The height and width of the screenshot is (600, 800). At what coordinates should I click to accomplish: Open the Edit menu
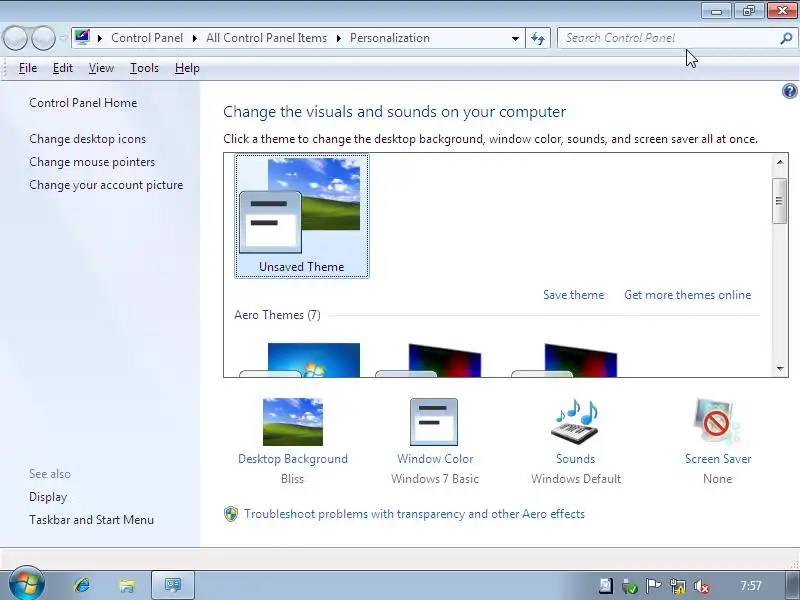tap(63, 68)
